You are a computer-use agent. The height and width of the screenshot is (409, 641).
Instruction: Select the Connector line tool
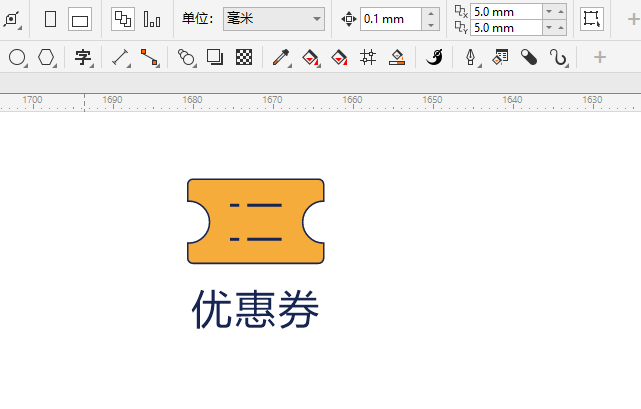tap(149, 57)
